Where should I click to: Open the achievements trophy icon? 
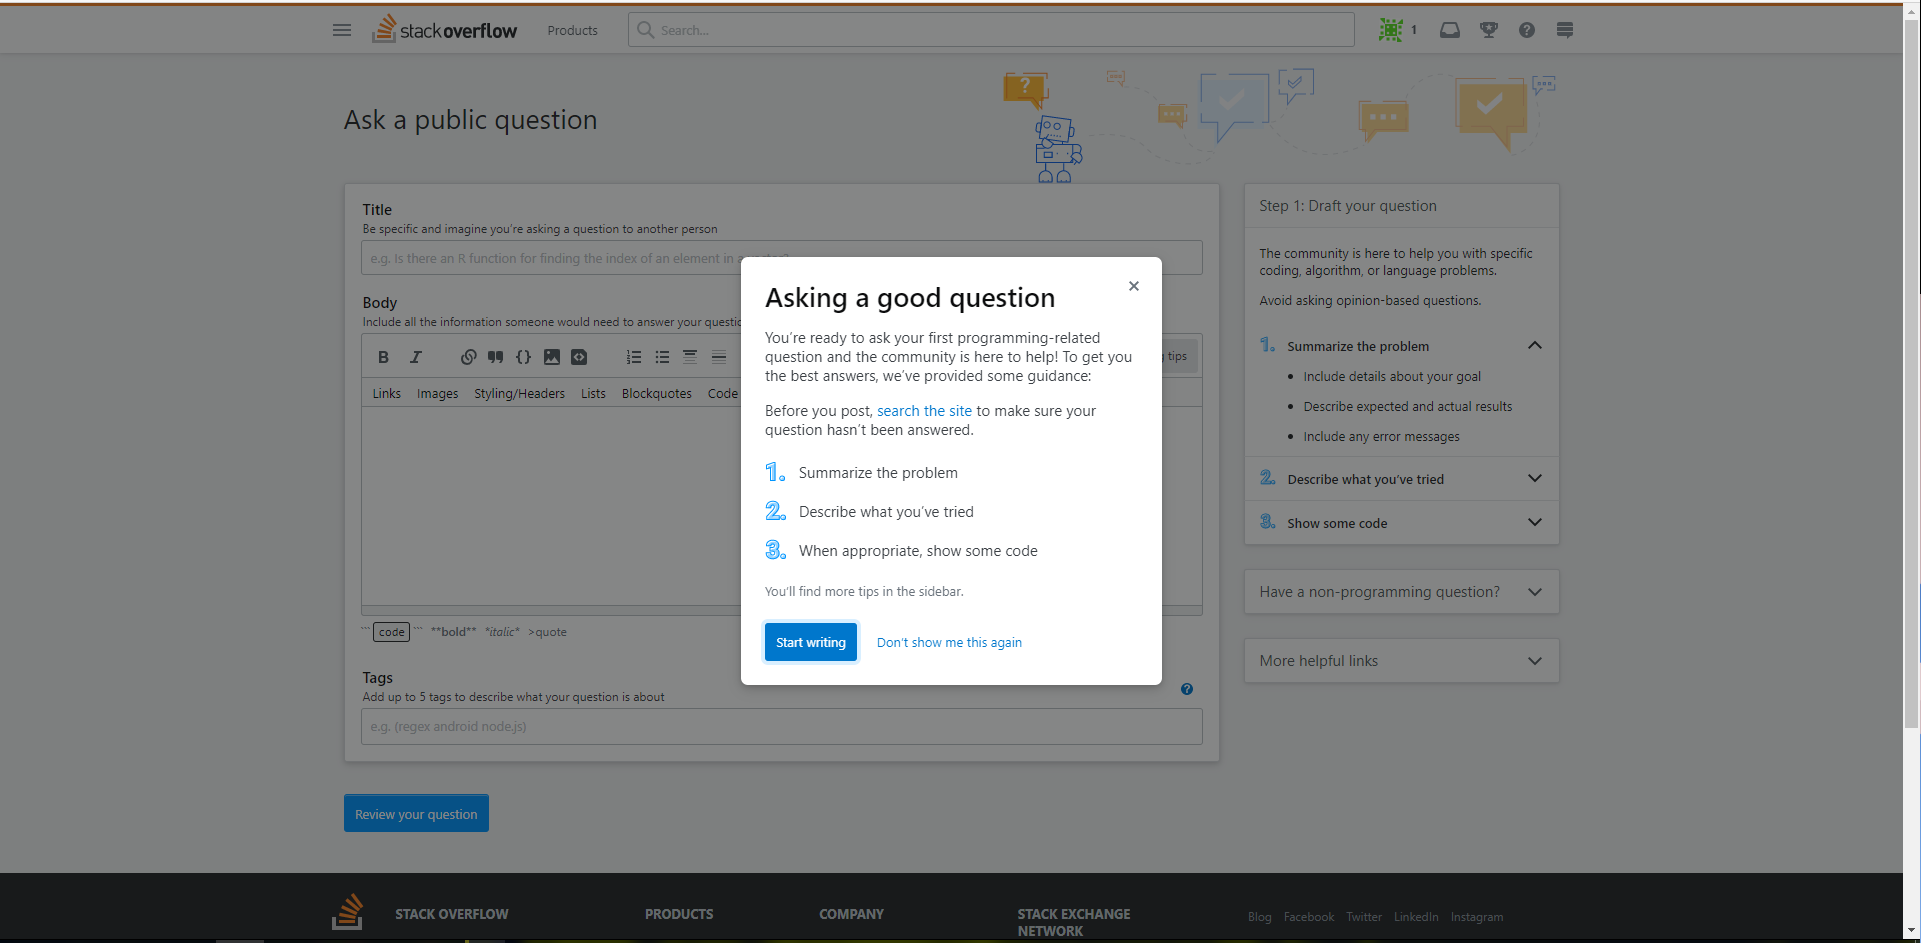pyautogui.click(x=1489, y=30)
